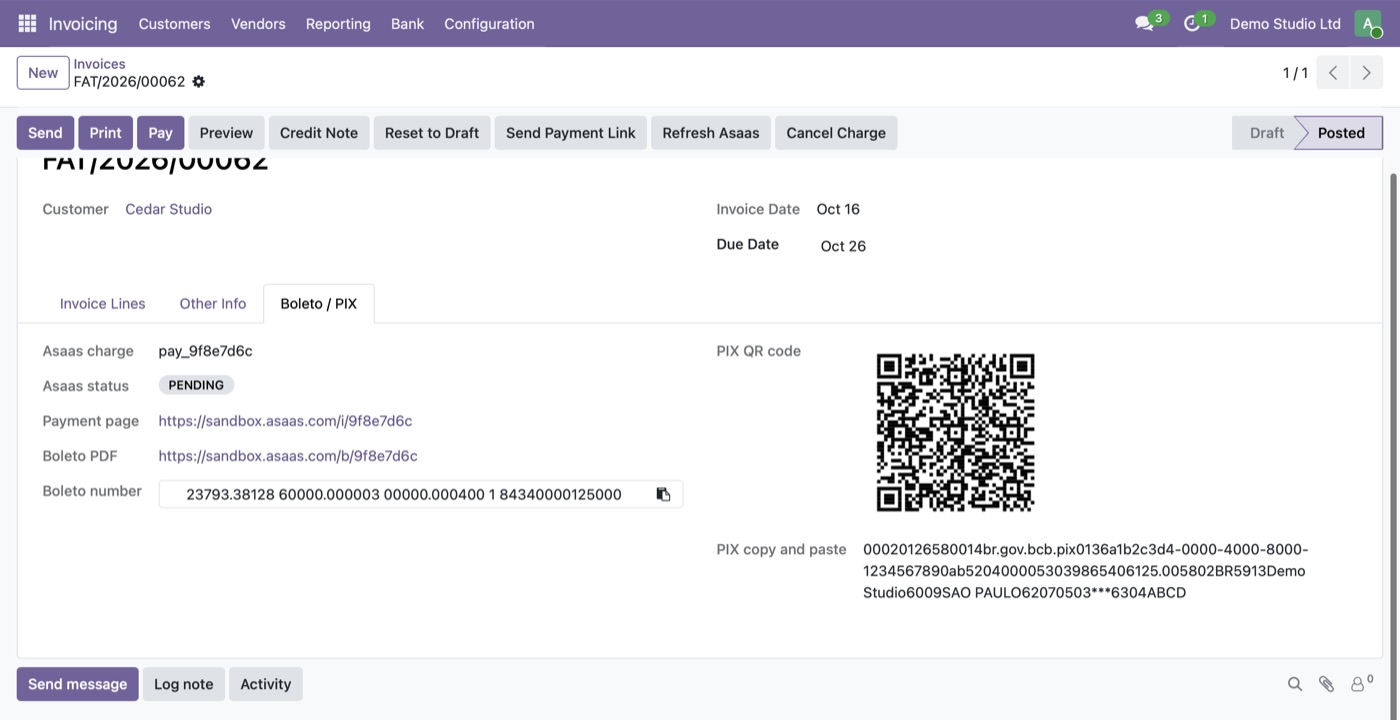
Task: Reset the invoice to Draft
Action: click(432, 133)
